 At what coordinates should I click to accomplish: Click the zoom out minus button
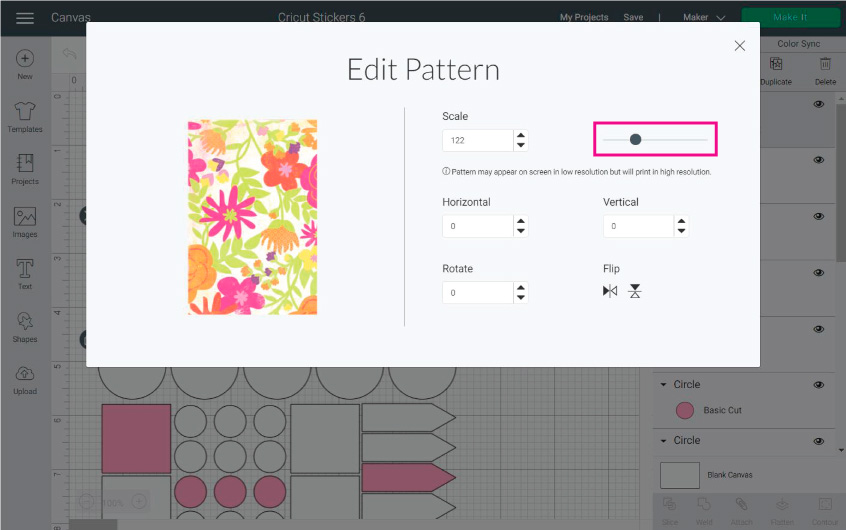tap(86, 502)
